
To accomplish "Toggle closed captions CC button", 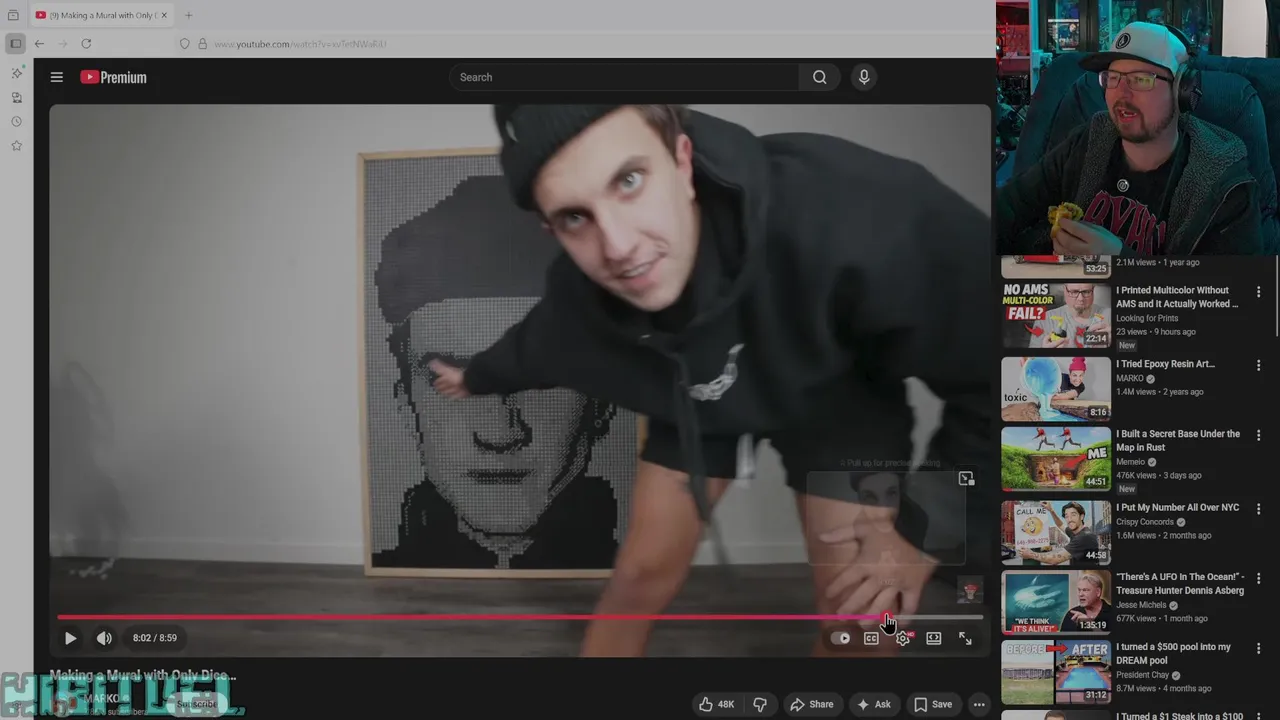I will 871,638.
